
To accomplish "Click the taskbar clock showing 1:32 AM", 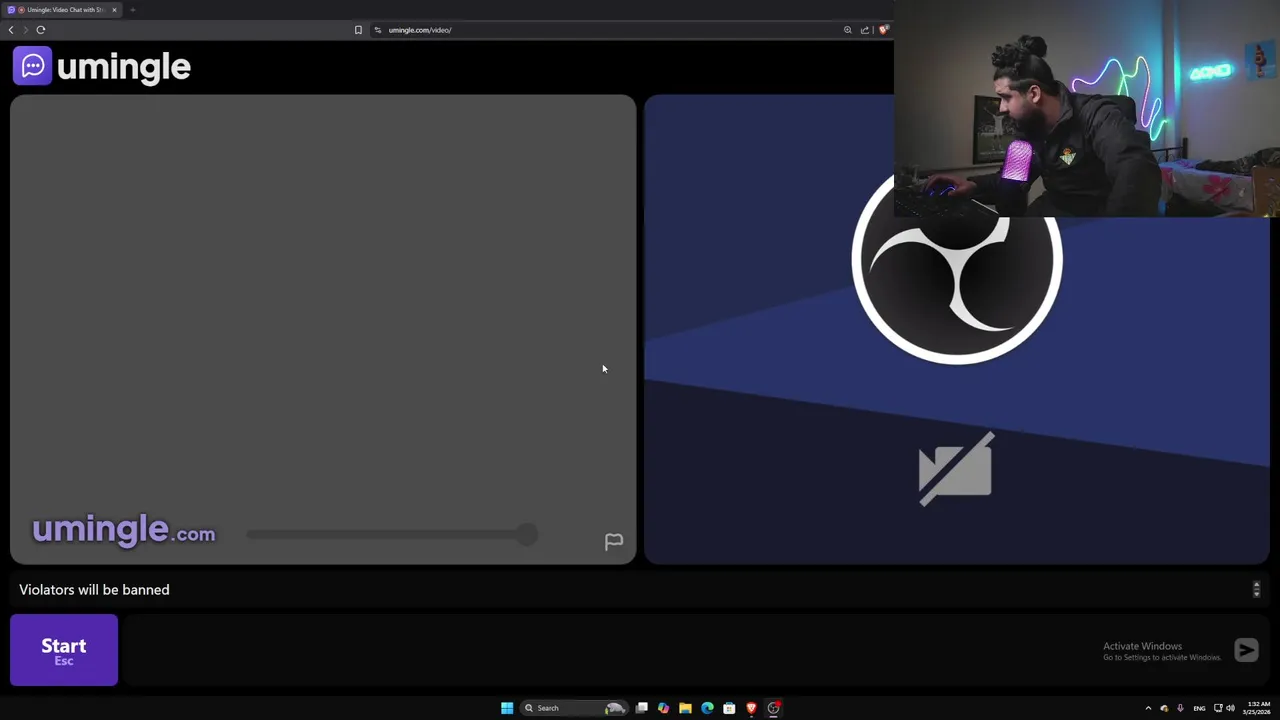I will point(1258,708).
